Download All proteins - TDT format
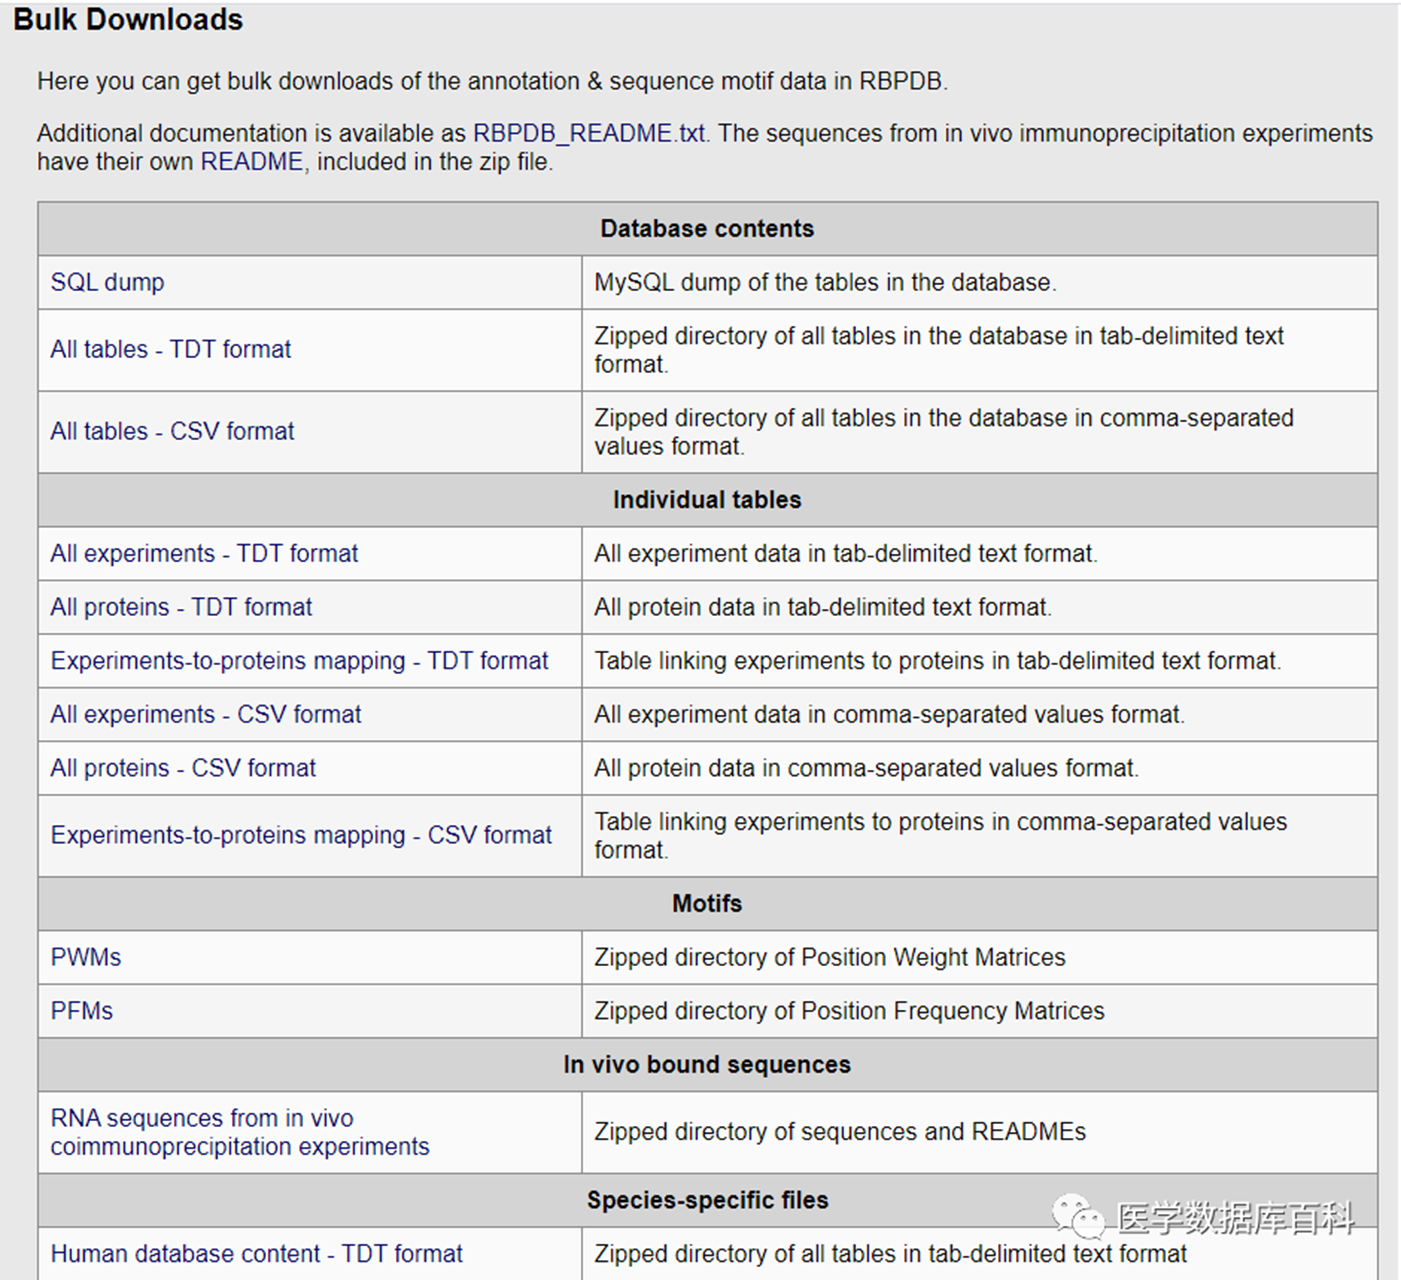The height and width of the screenshot is (1280, 1401). click(x=181, y=607)
